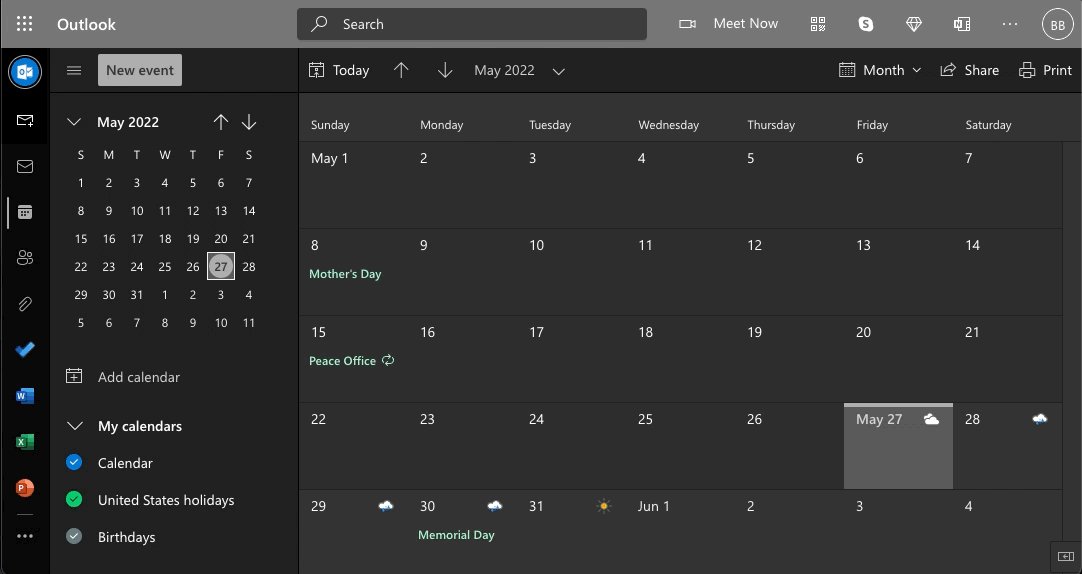Click in the Search box

[472, 24]
